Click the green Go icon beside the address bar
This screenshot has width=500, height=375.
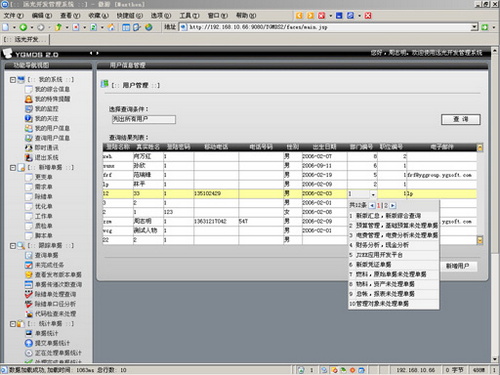tap(485, 27)
